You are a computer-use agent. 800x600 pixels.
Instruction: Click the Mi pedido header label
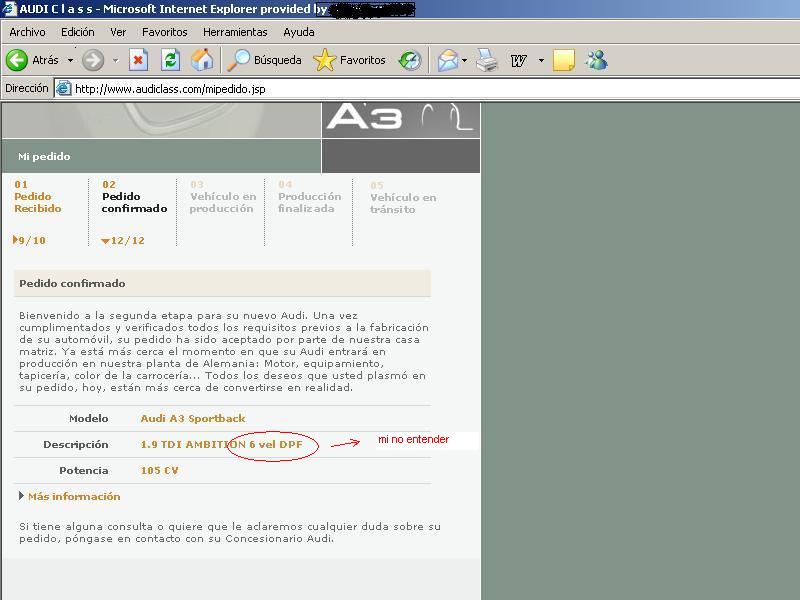[x=44, y=157]
